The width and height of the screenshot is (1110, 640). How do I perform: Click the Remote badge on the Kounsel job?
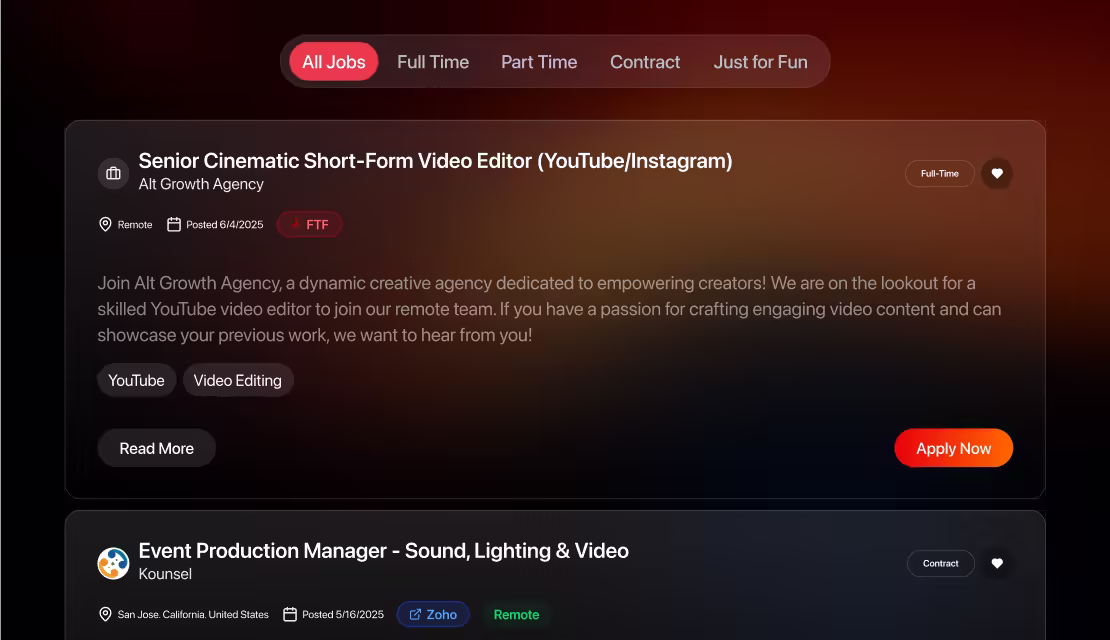click(517, 614)
